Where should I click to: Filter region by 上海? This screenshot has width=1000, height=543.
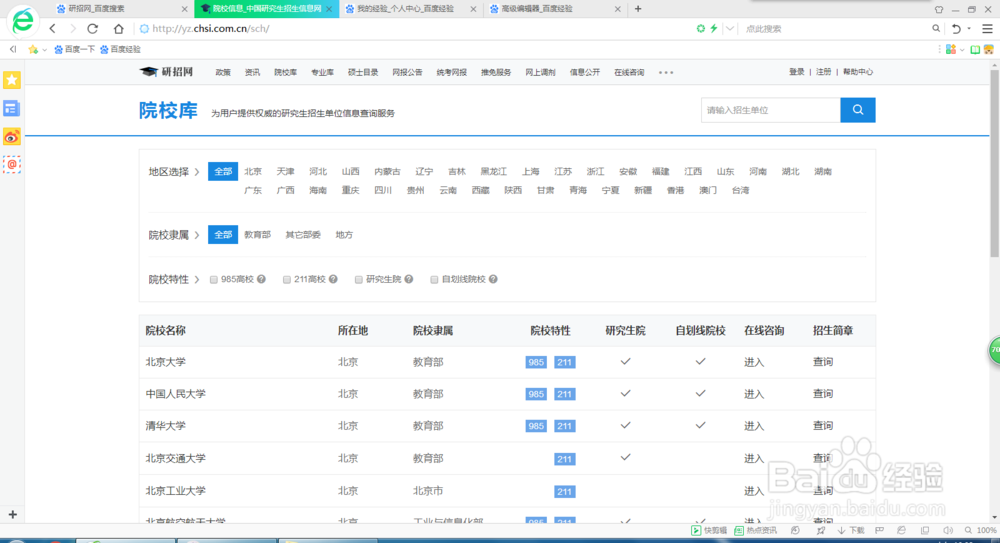tap(531, 172)
